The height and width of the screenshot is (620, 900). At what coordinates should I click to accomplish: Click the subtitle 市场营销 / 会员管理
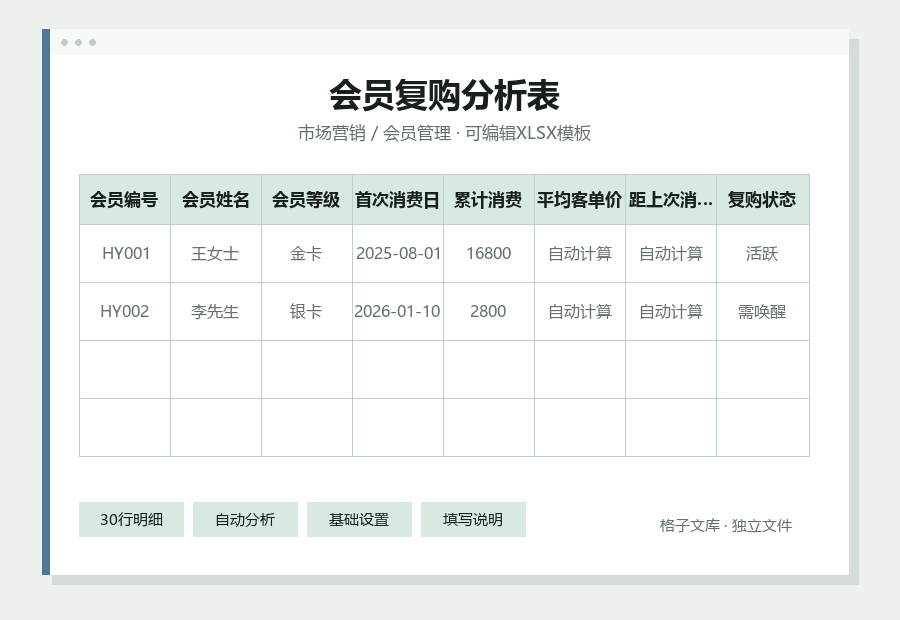coord(375,133)
